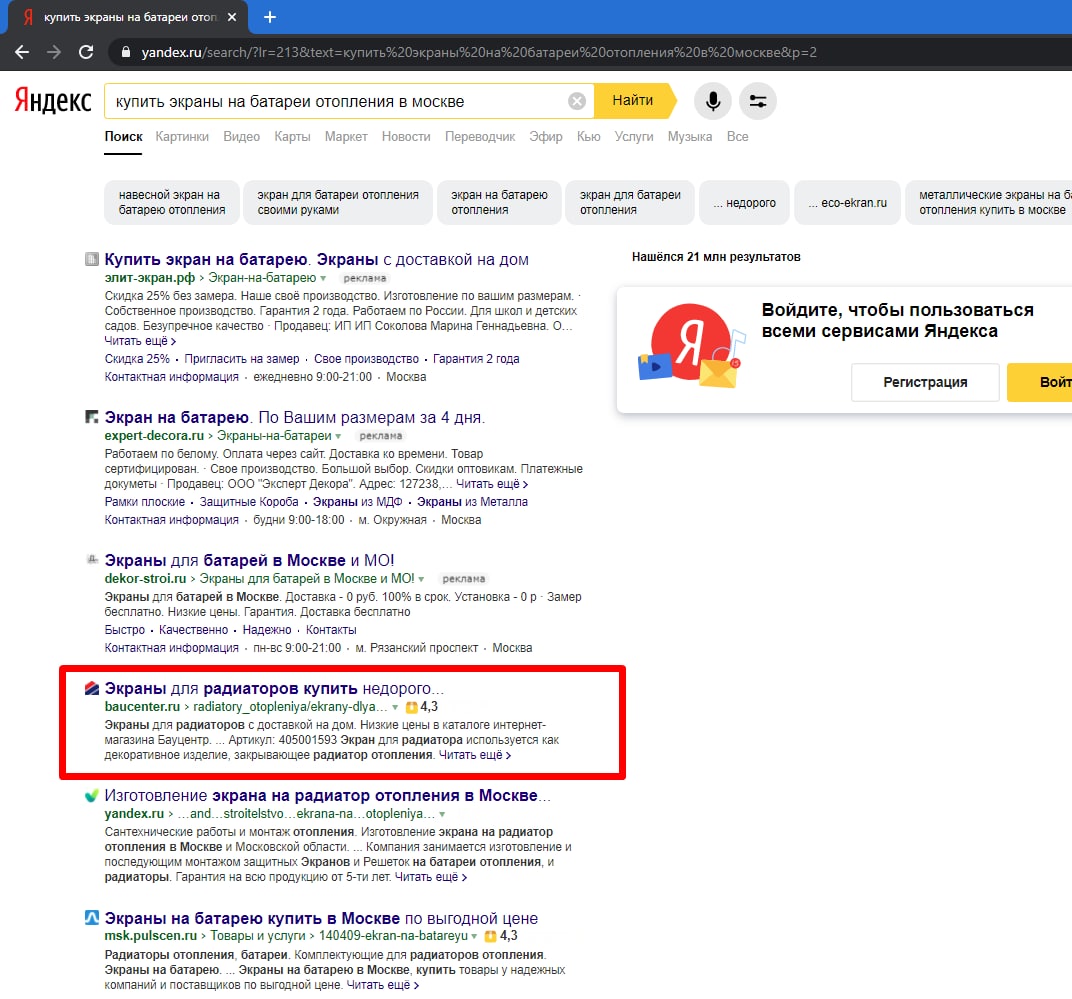The image size is (1072, 999).
Task: Open the Услуги tab
Action: (x=634, y=136)
